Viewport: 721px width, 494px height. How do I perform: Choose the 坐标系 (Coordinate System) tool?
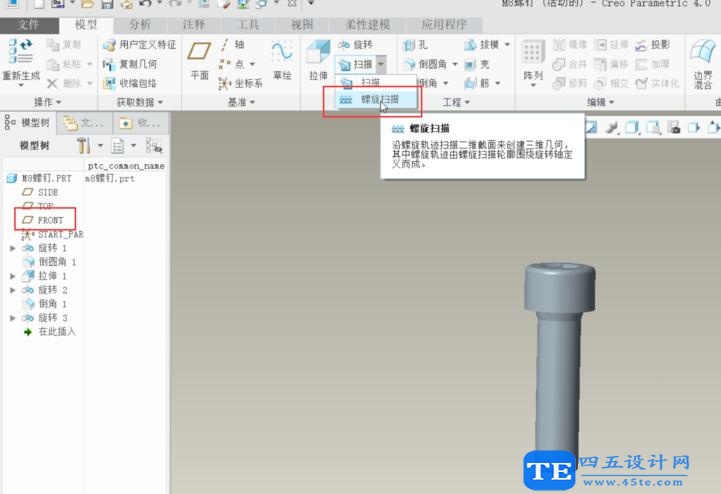[x=241, y=83]
